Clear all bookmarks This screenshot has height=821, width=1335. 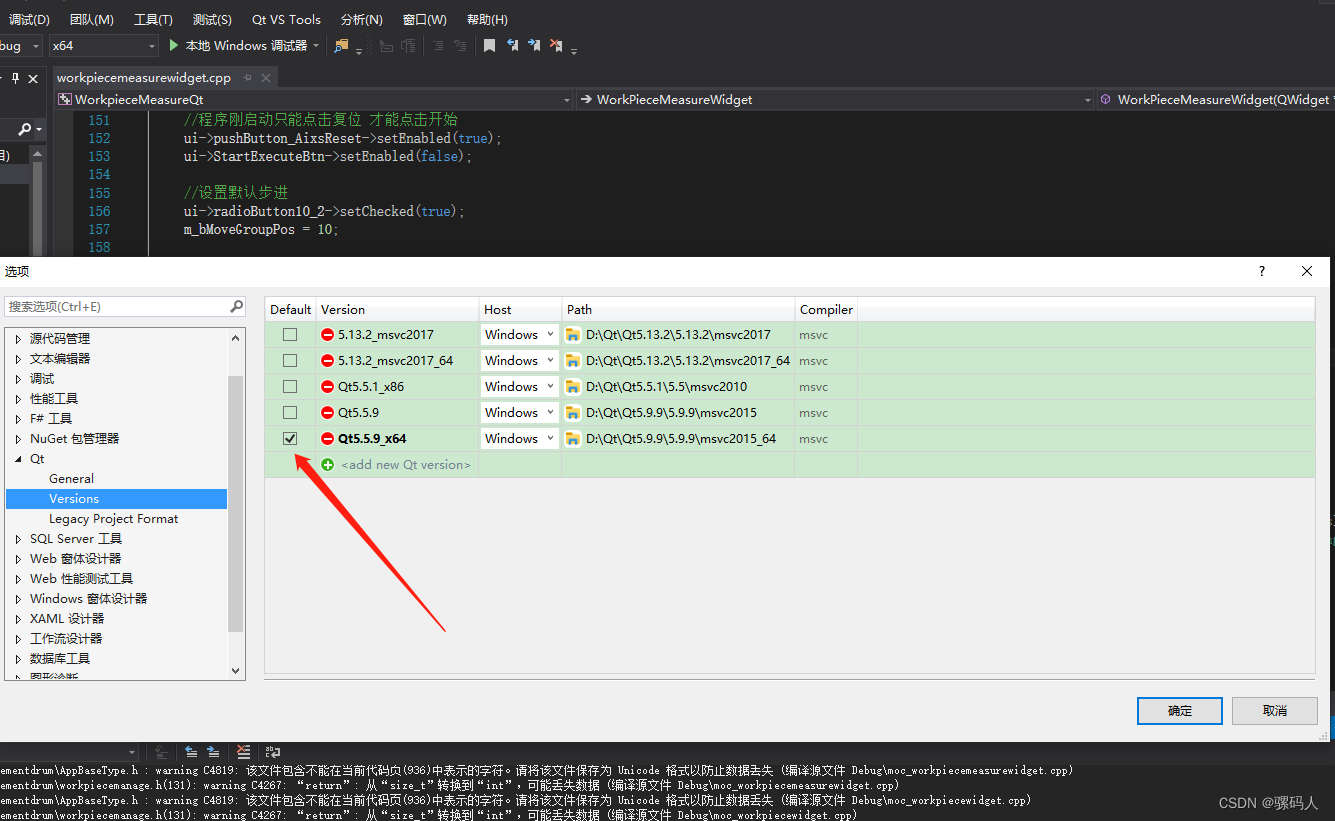(557, 45)
